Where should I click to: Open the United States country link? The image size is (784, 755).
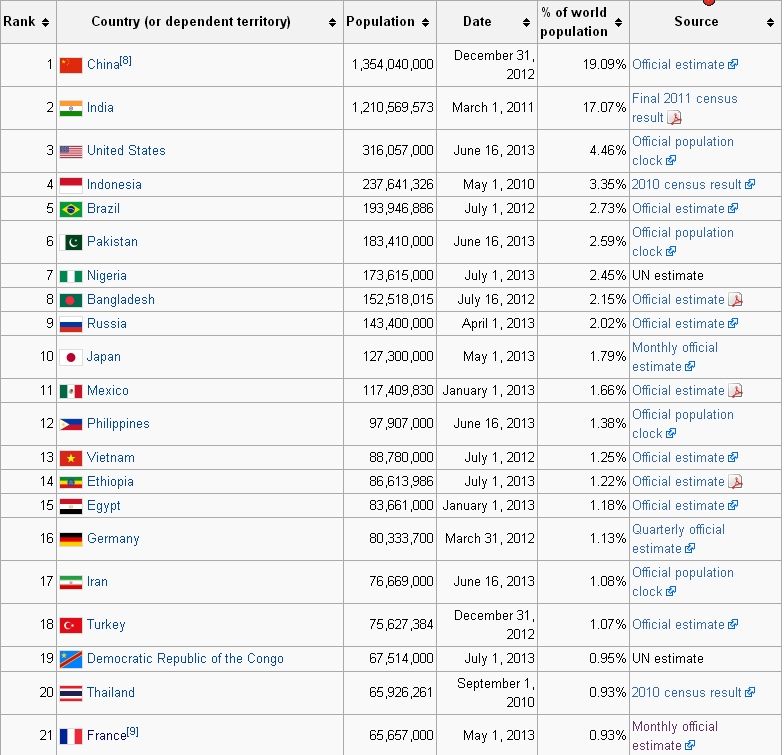126,151
